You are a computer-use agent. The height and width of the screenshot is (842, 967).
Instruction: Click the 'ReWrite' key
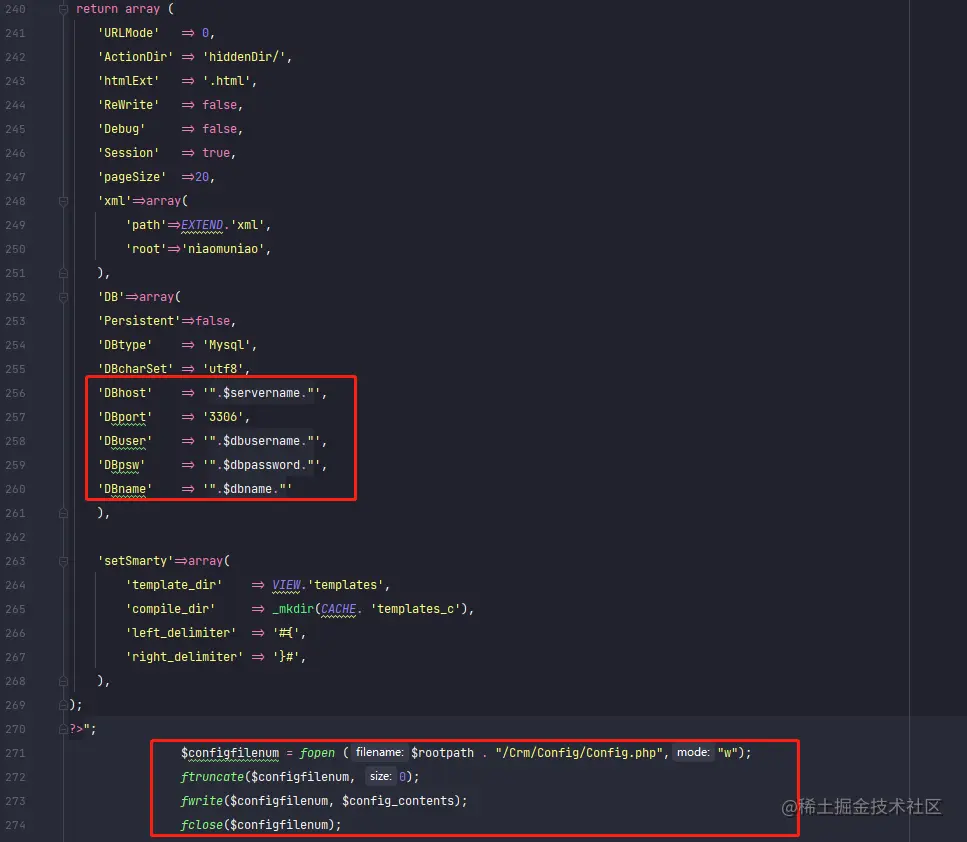point(128,105)
